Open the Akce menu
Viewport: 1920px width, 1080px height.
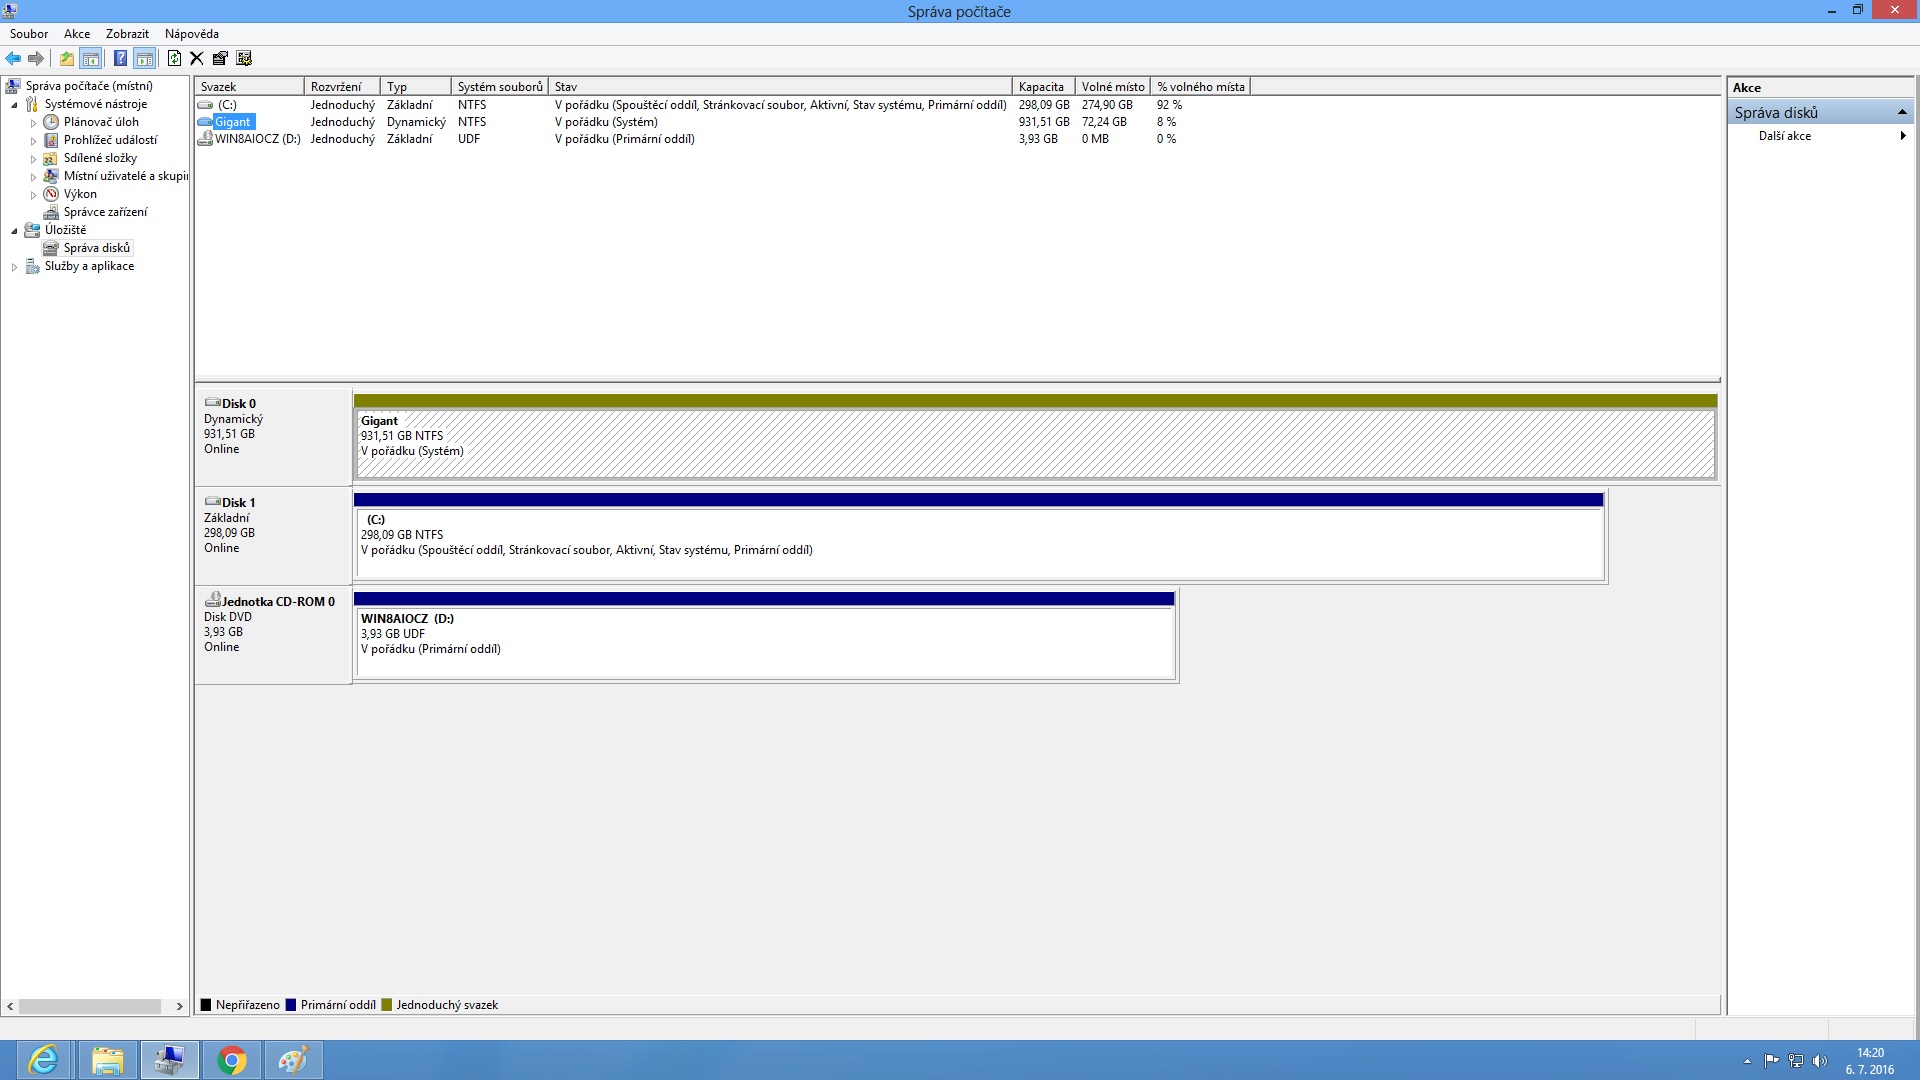tap(77, 34)
